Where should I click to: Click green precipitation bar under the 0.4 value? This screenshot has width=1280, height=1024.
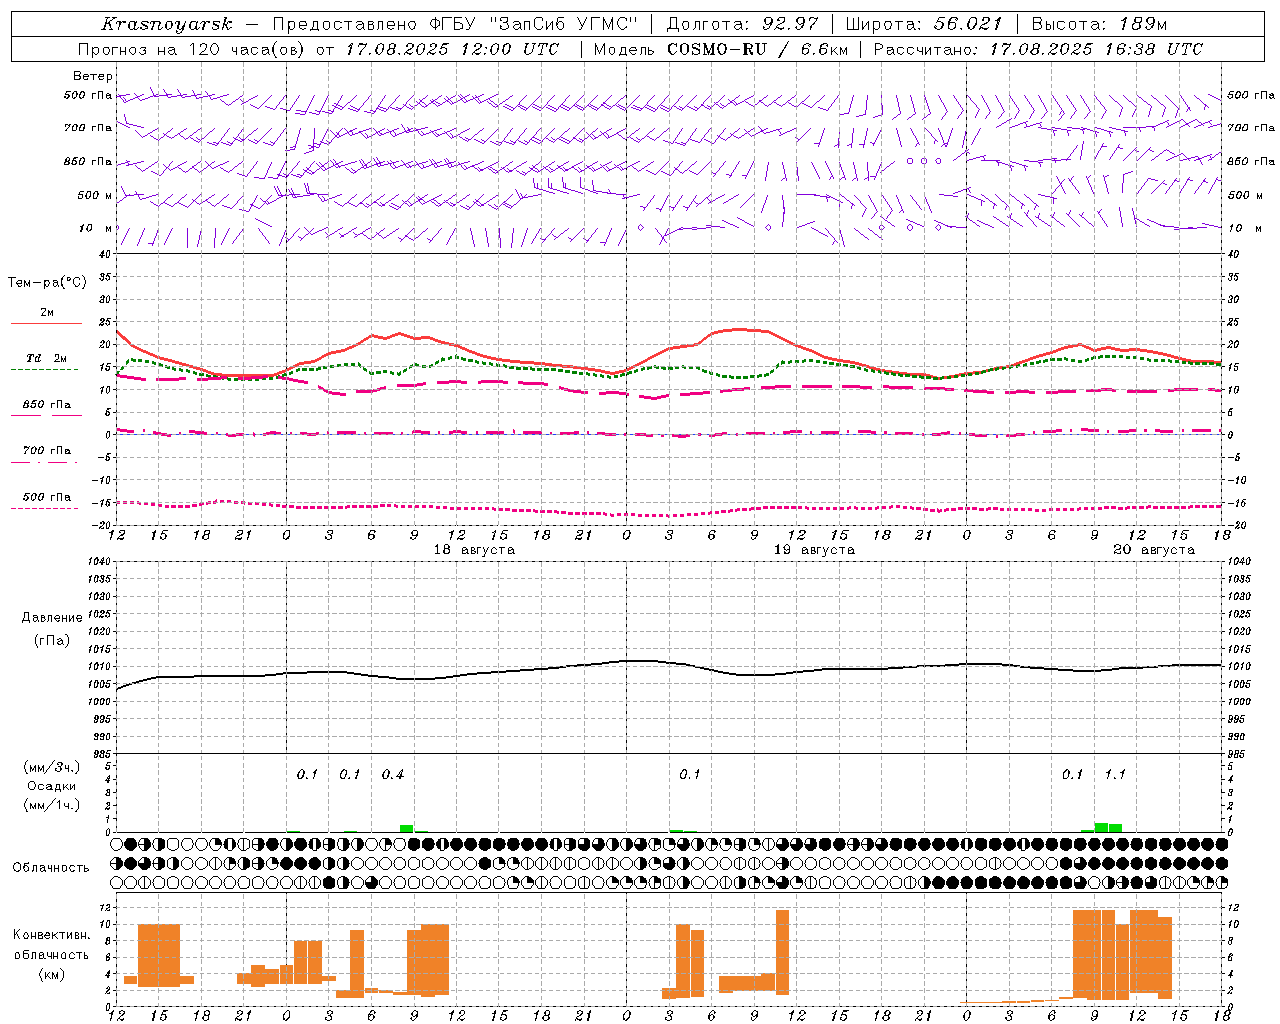coord(406,828)
